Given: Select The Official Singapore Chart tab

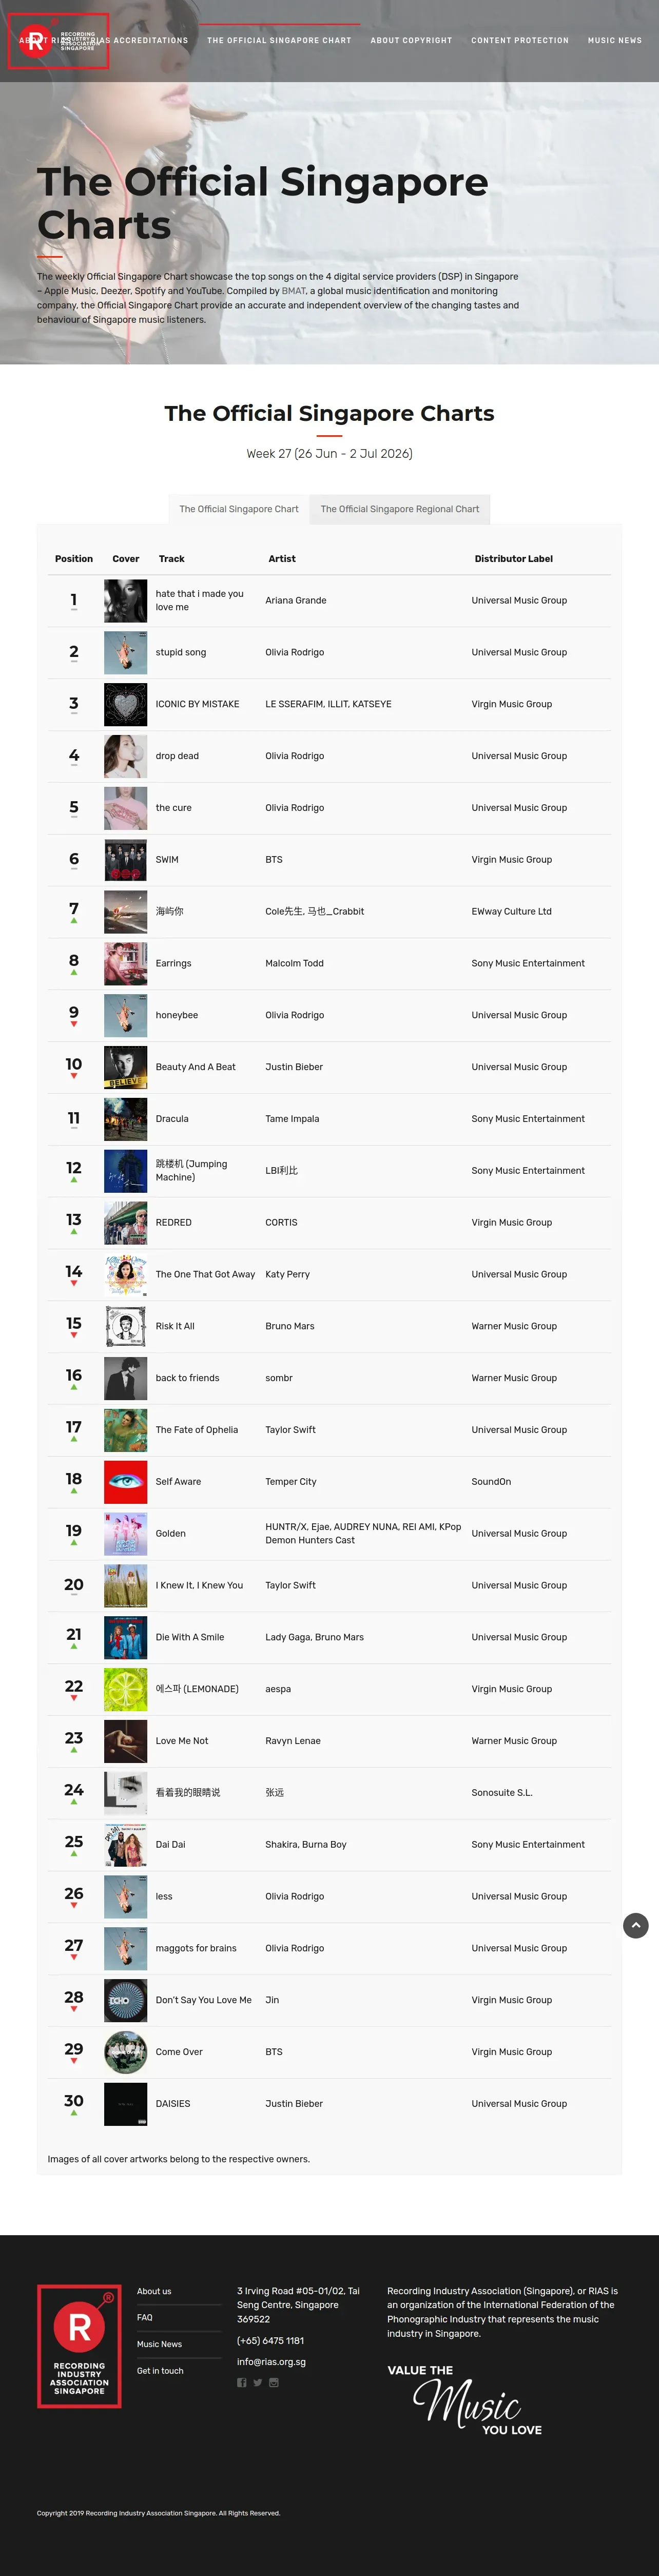Looking at the screenshot, I should pos(239,509).
